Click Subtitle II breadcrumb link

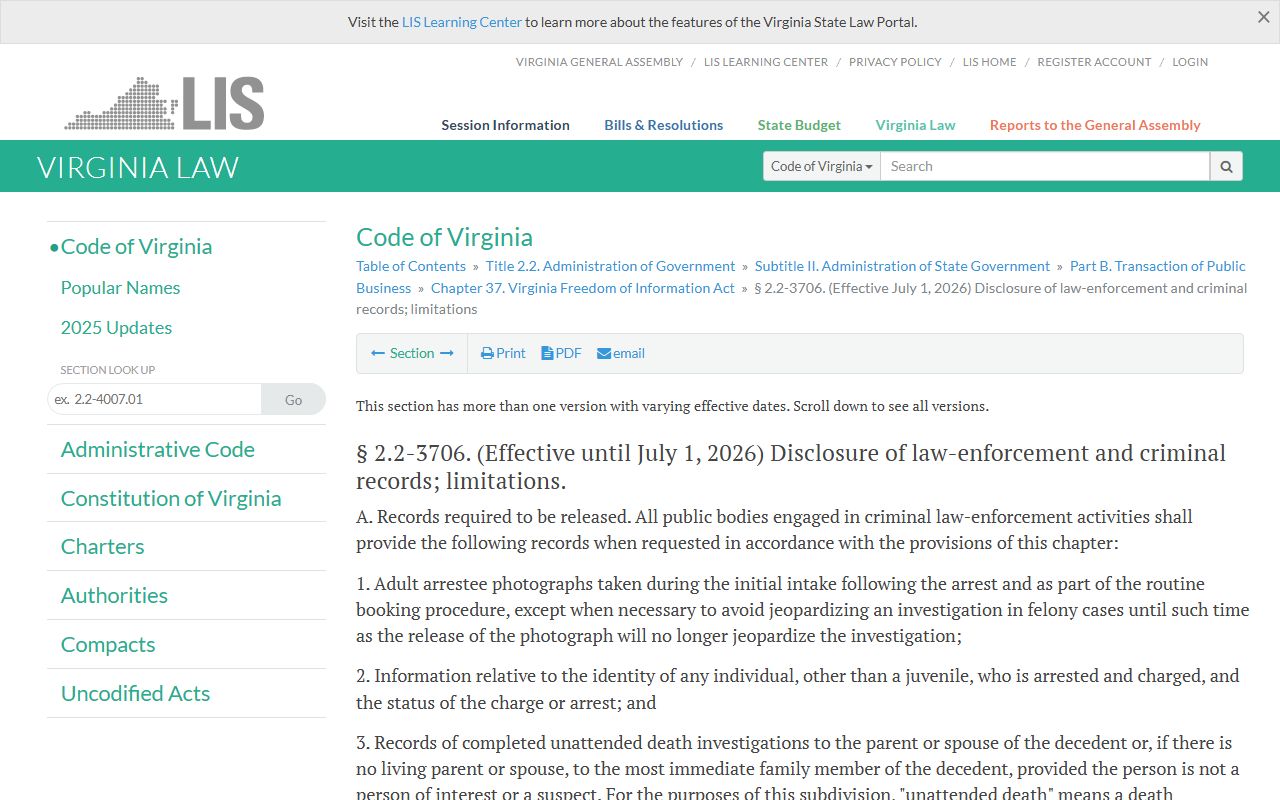click(902, 266)
